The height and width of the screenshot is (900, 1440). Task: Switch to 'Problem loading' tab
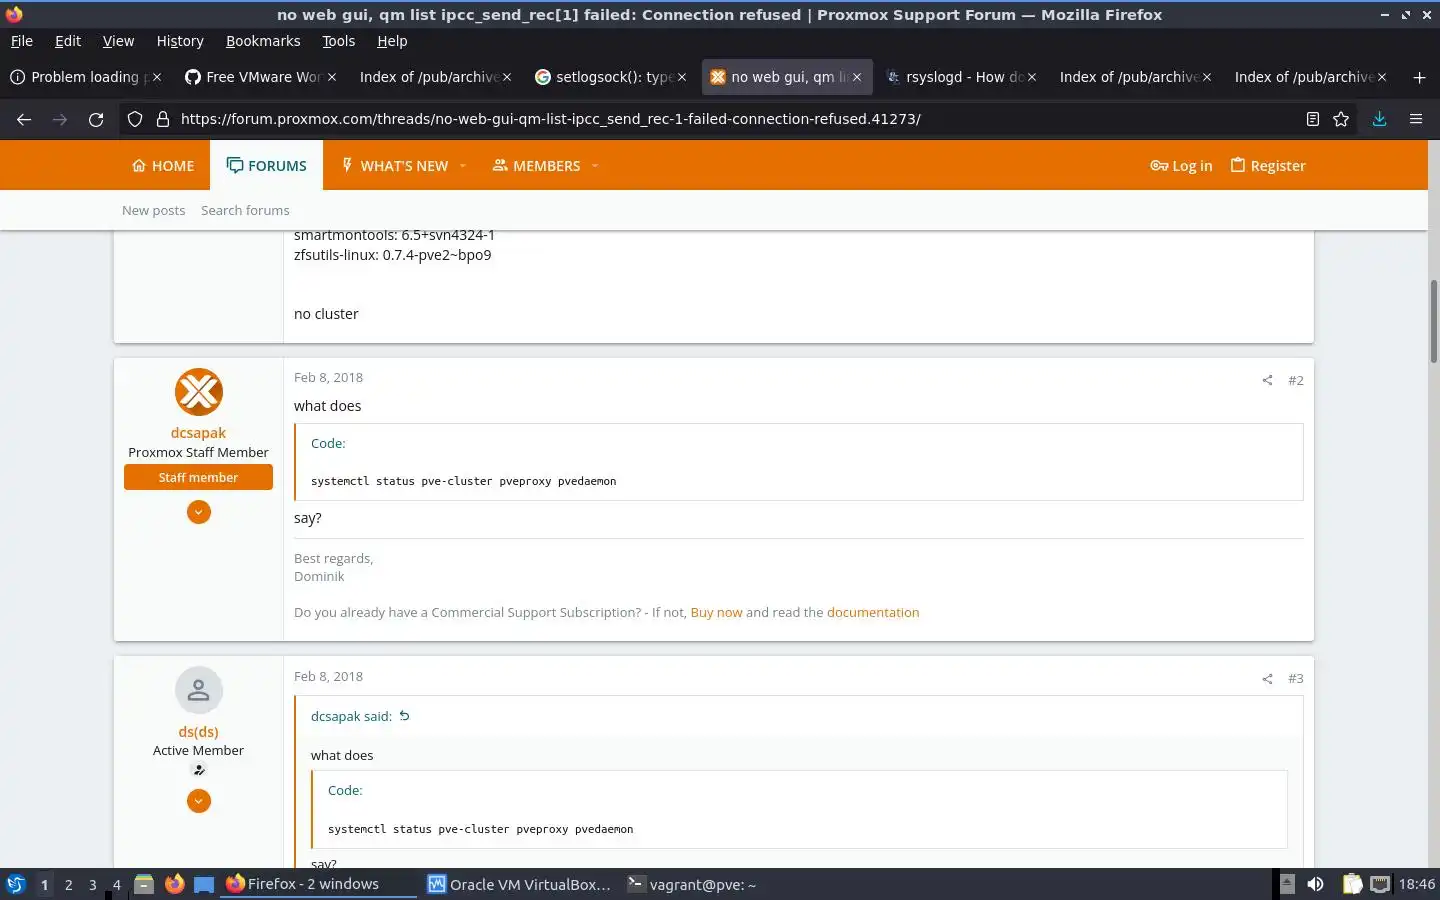point(86,77)
